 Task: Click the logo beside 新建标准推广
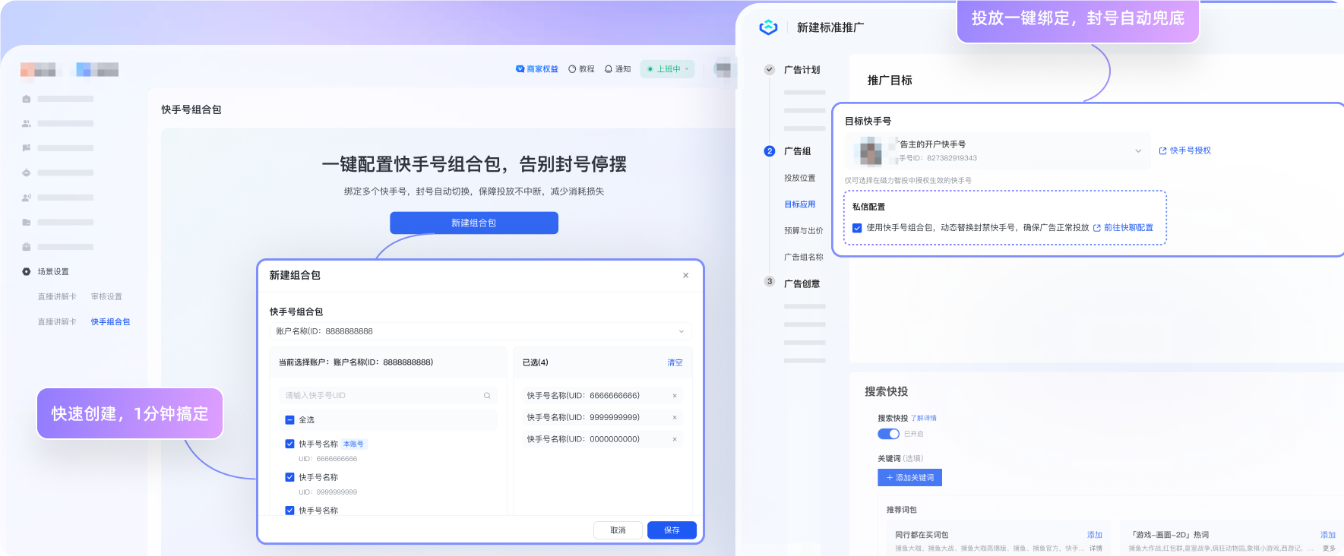click(768, 27)
